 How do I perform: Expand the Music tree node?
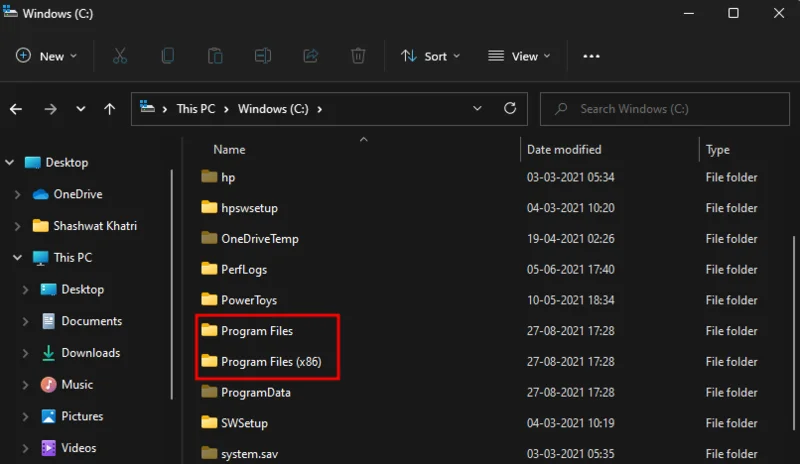coord(25,384)
